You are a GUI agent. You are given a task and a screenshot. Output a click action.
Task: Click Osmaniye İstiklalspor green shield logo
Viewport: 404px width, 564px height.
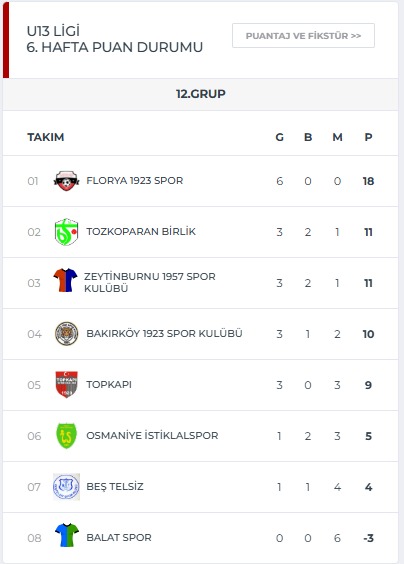[67, 436]
